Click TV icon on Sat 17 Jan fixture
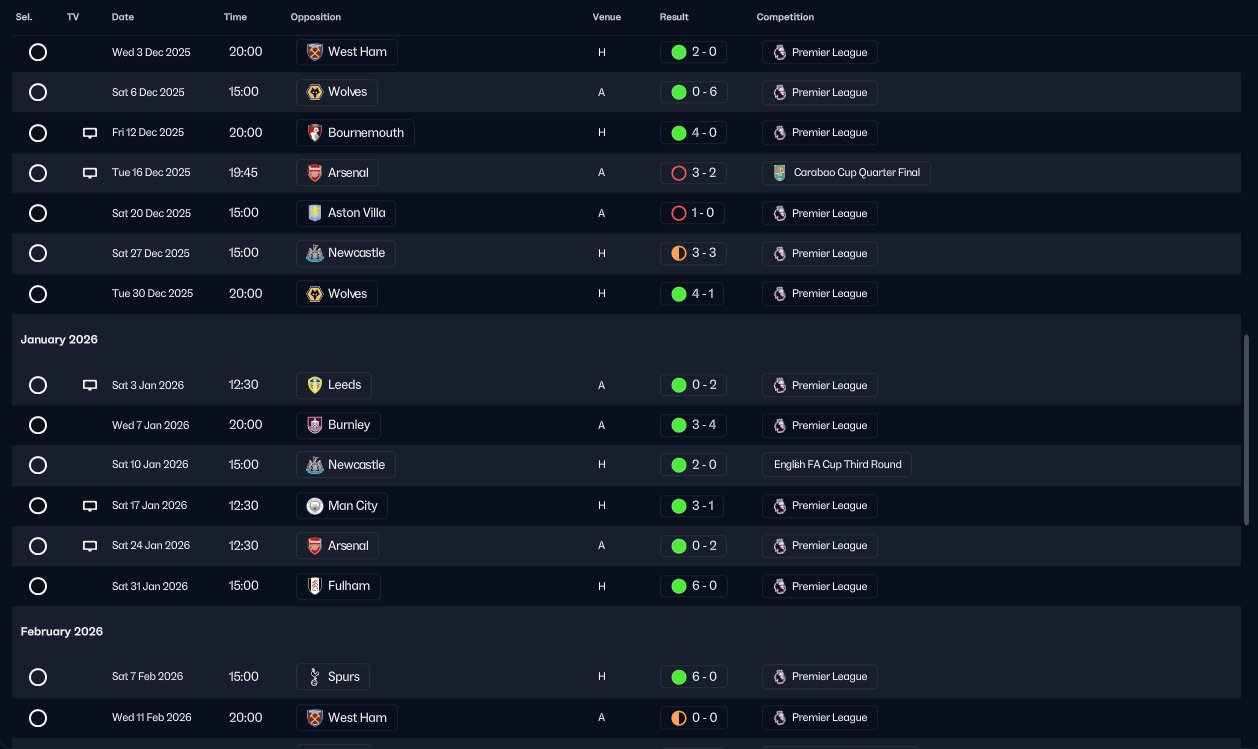Image resolution: width=1258 pixels, height=749 pixels. click(x=90, y=506)
